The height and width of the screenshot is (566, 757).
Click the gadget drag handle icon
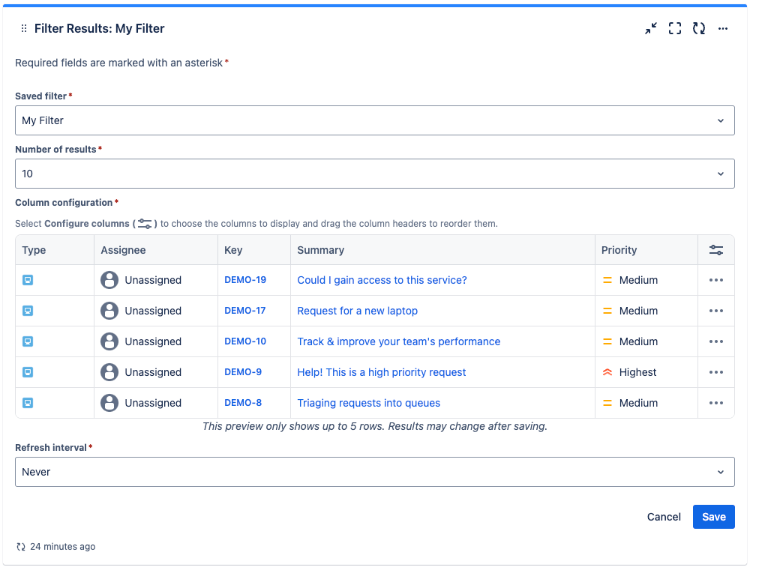pyautogui.click(x=24, y=28)
